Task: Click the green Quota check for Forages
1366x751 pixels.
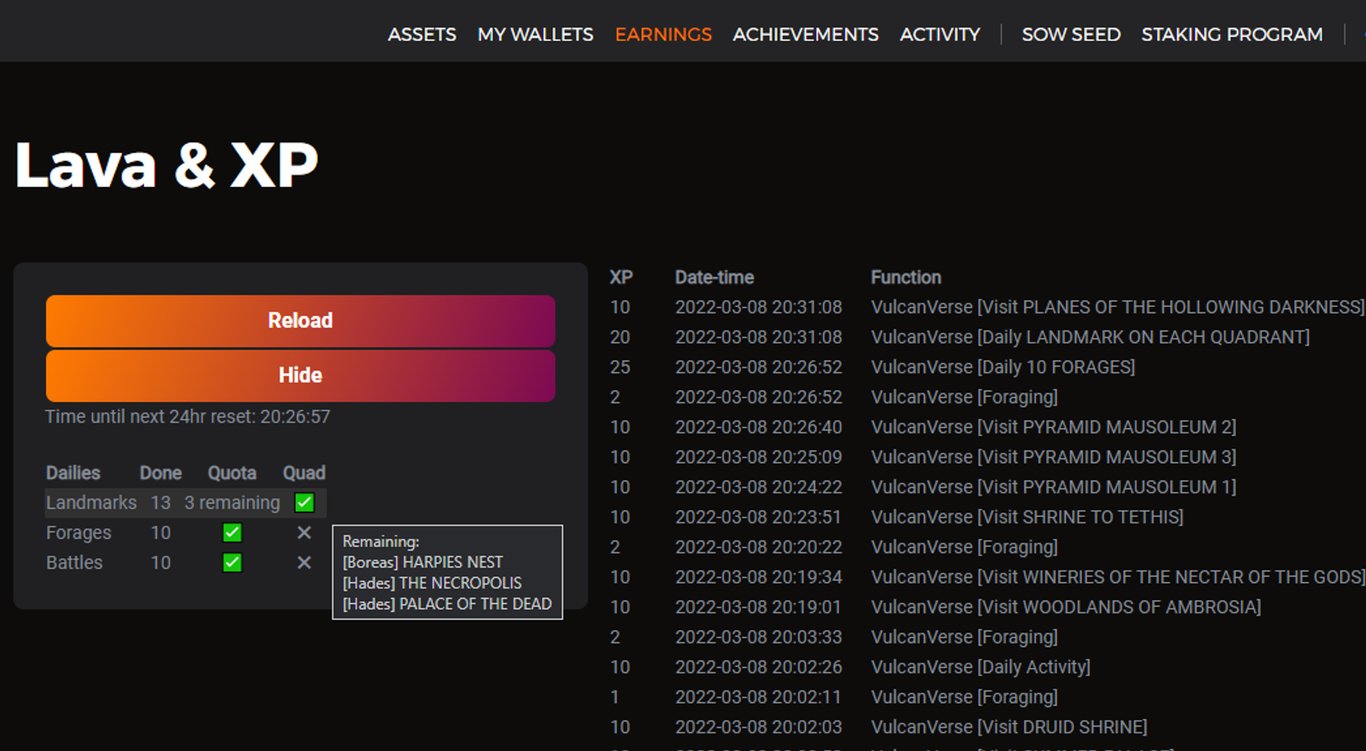Action: pos(232,532)
